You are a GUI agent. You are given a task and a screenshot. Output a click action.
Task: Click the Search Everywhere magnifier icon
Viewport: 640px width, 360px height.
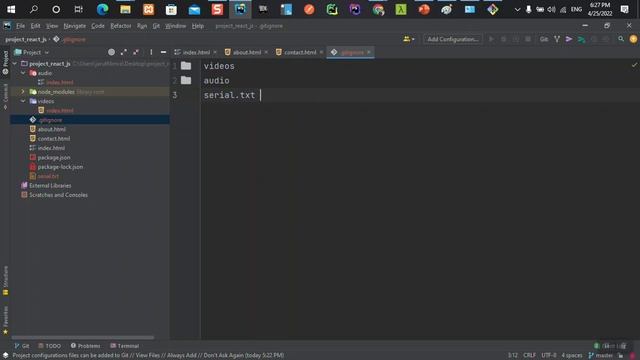(x=621, y=39)
